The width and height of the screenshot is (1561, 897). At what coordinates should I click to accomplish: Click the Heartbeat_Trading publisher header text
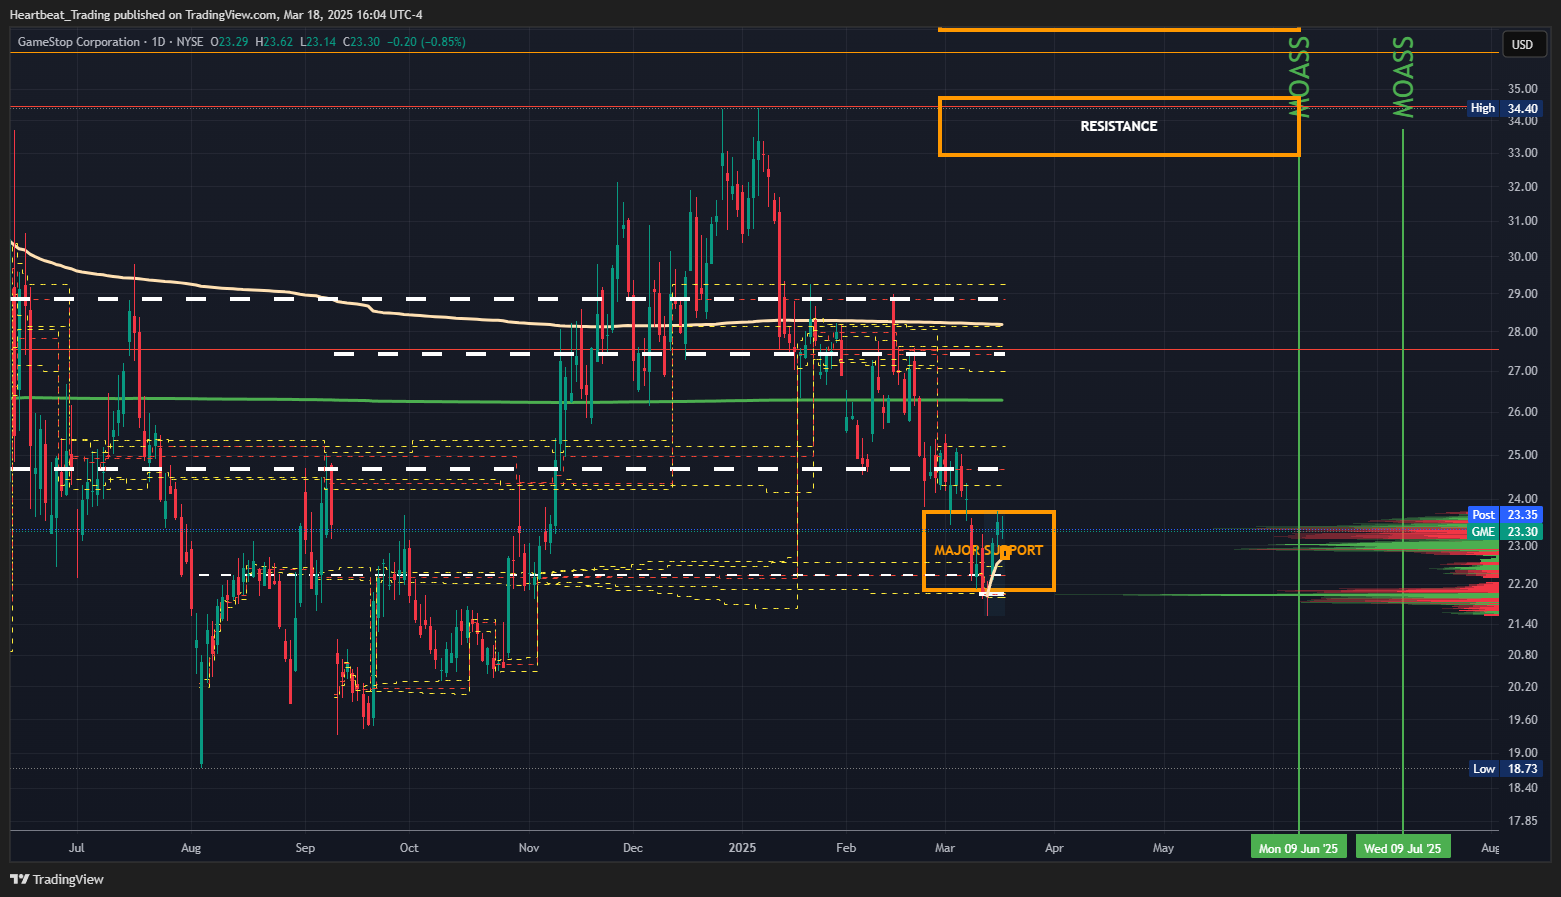pyautogui.click(x=216, y=15)
